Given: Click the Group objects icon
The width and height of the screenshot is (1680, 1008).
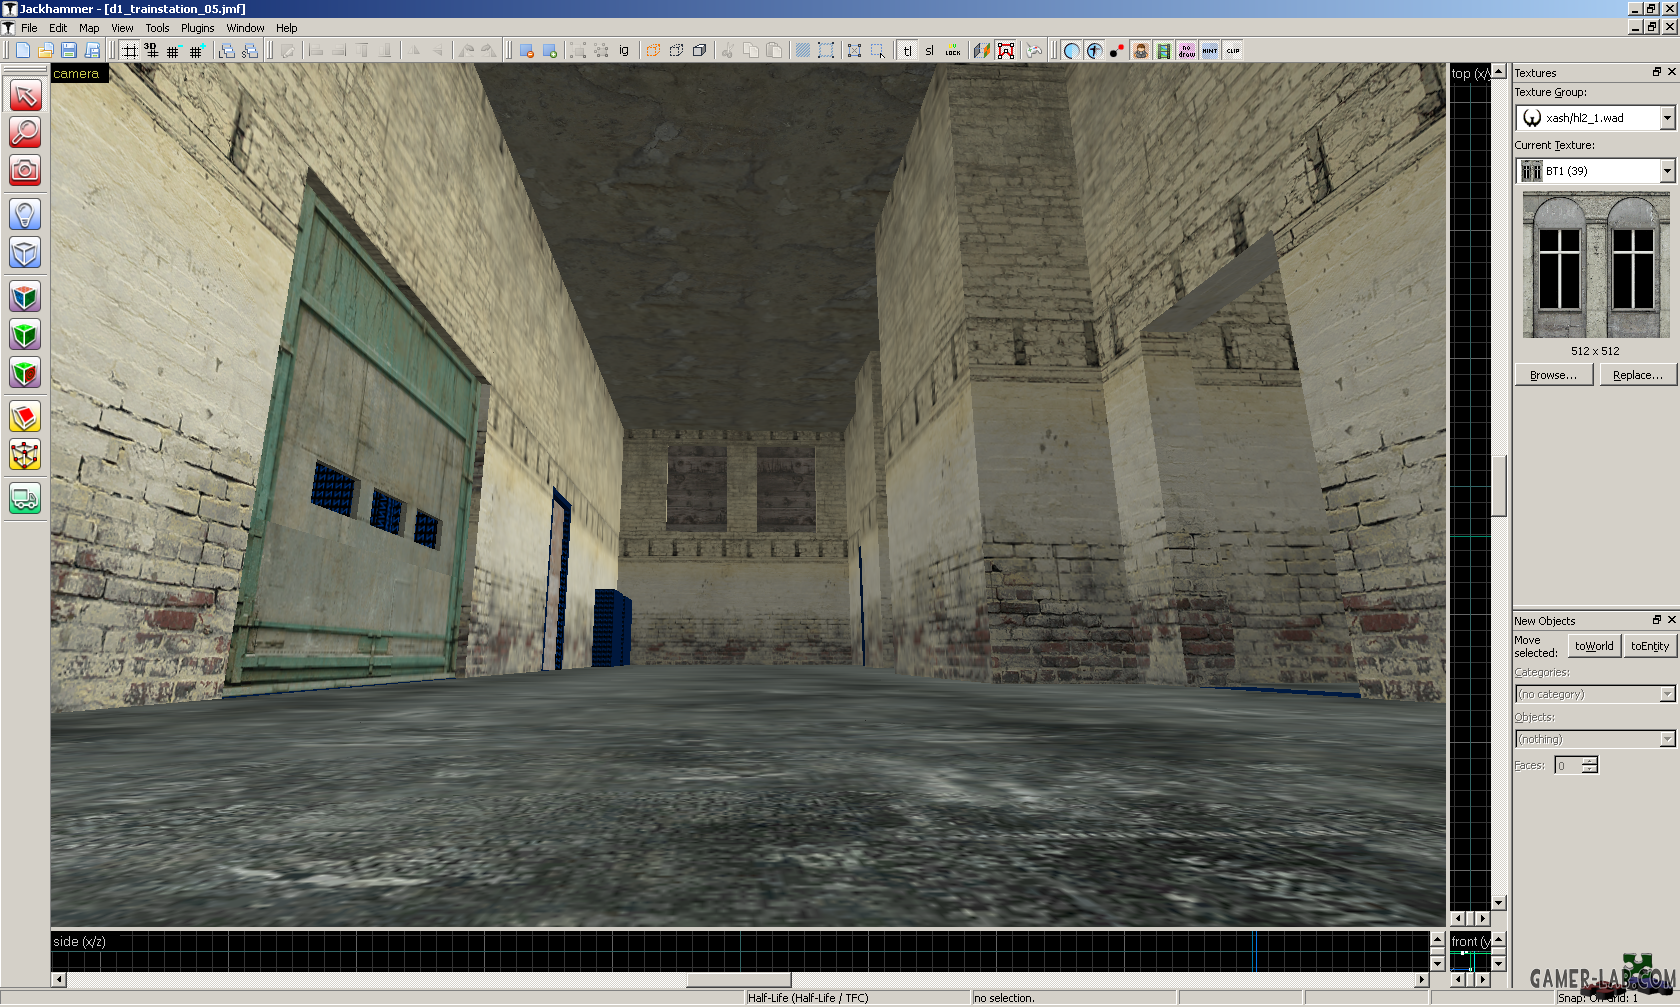Looking at the screenshot, I should [x=577, y=50].
